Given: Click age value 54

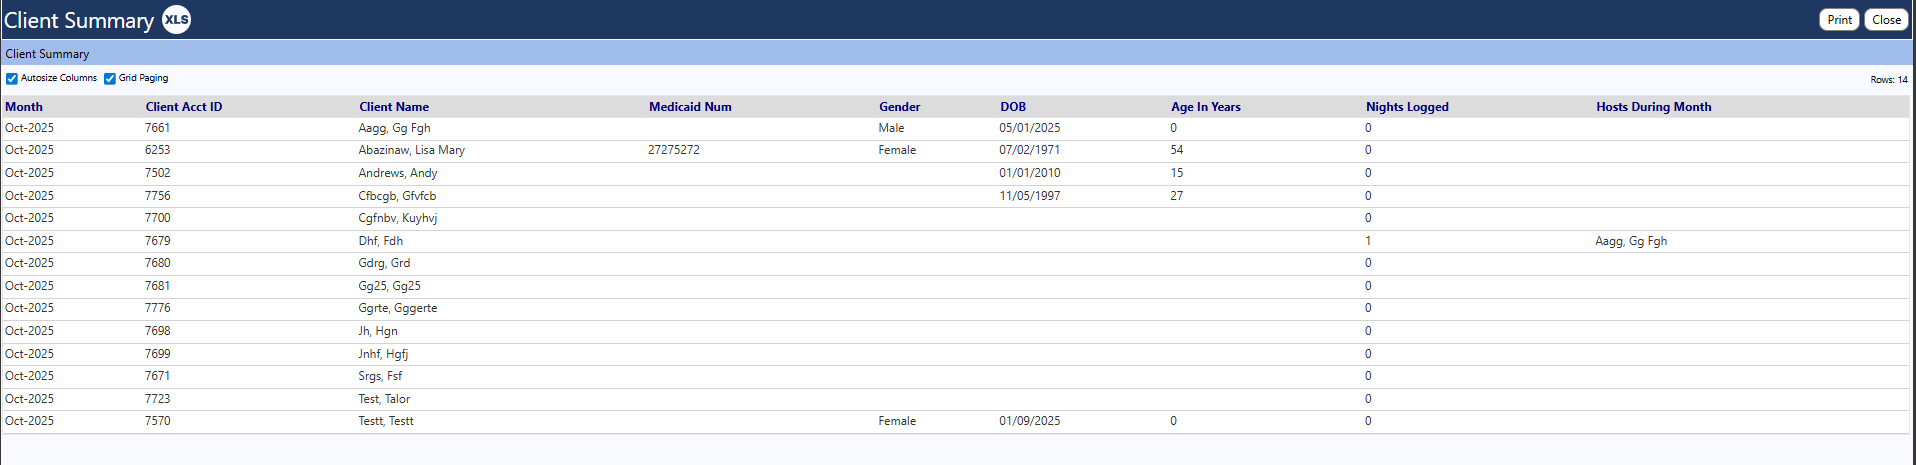Looking at the screenshot, I should (x=1177, y=150).
